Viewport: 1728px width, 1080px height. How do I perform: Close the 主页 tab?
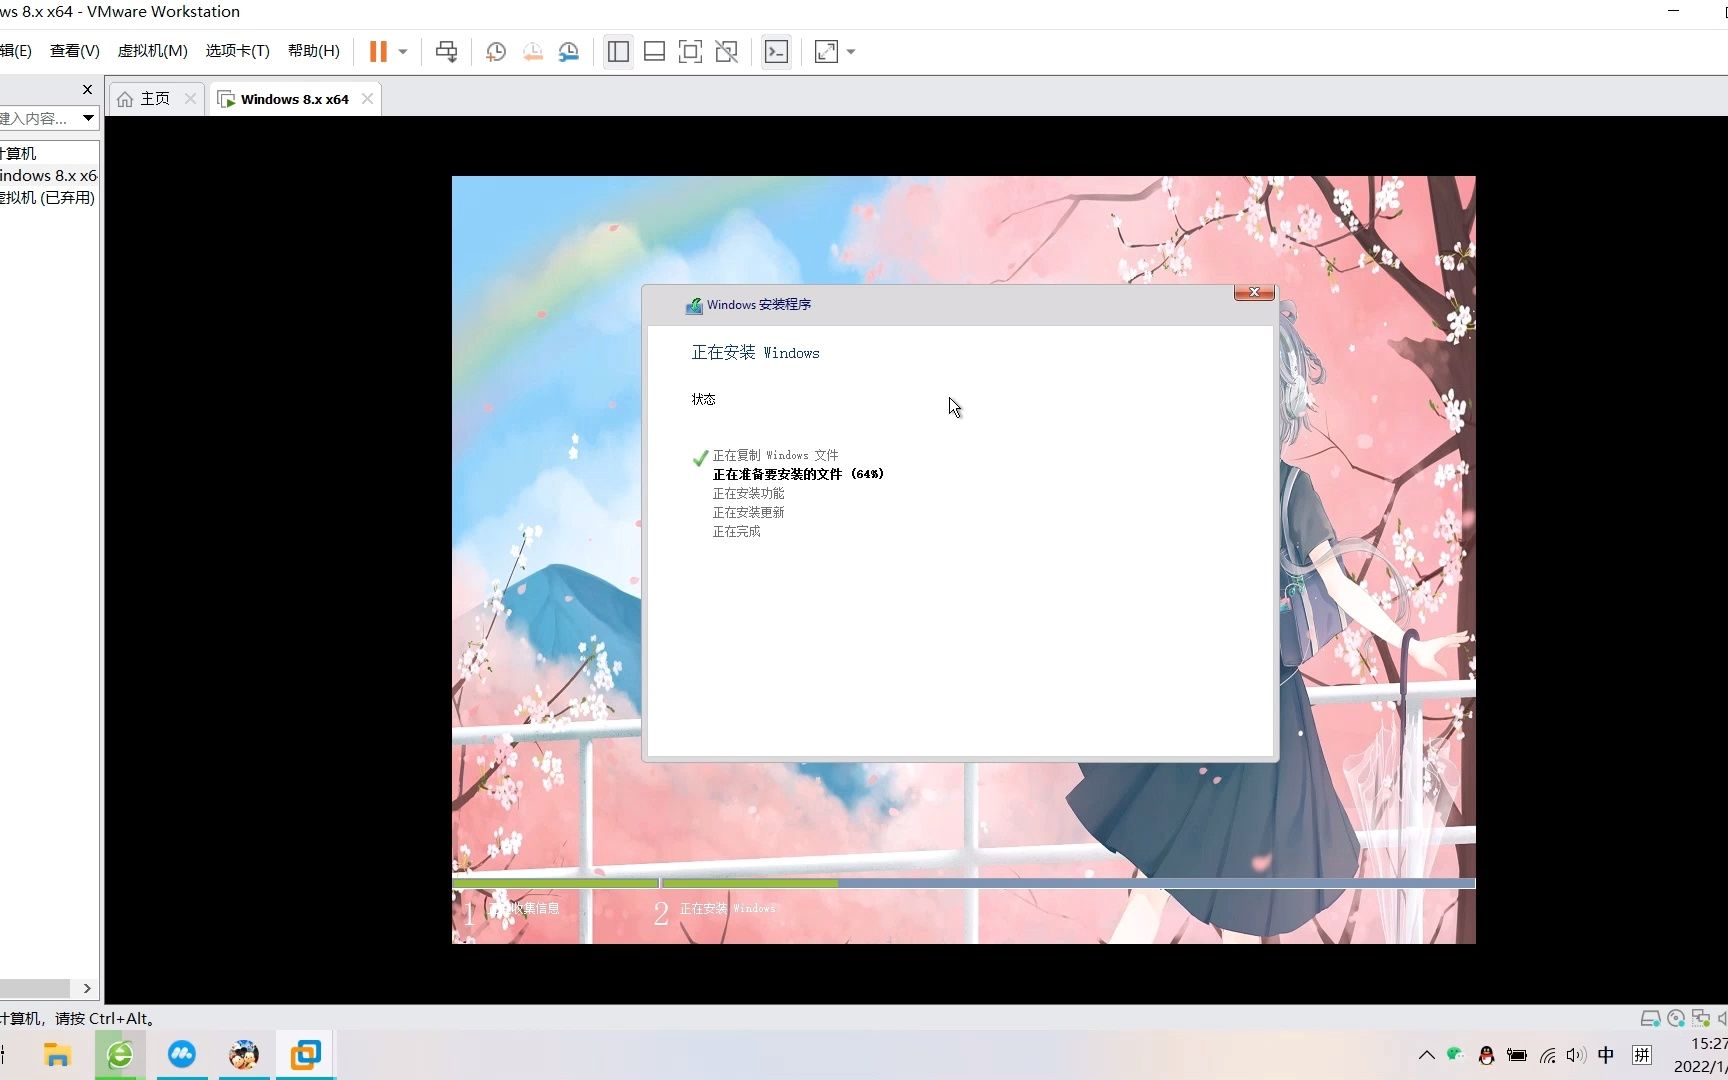pyautogui.click(x=190, y=98)
